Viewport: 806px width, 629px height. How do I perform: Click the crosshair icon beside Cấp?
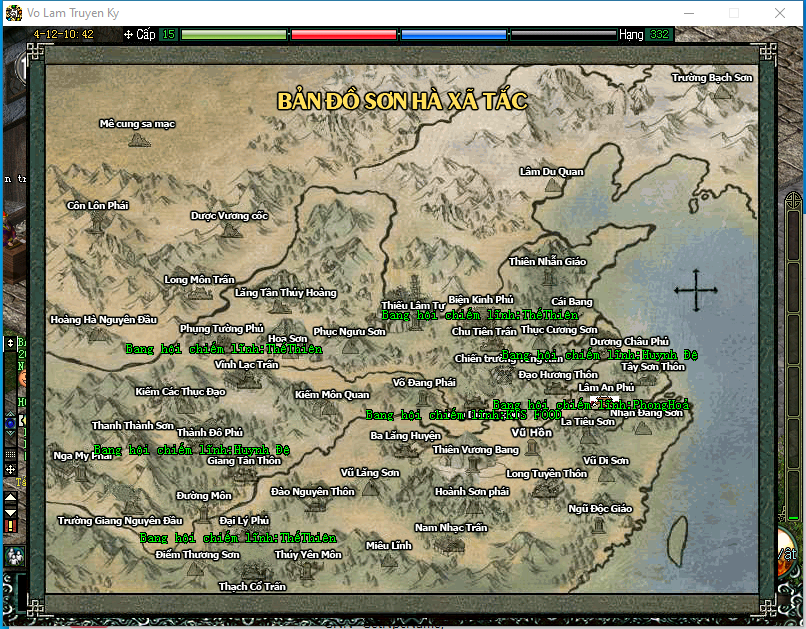pyautogui.click(x=129, y=34)
